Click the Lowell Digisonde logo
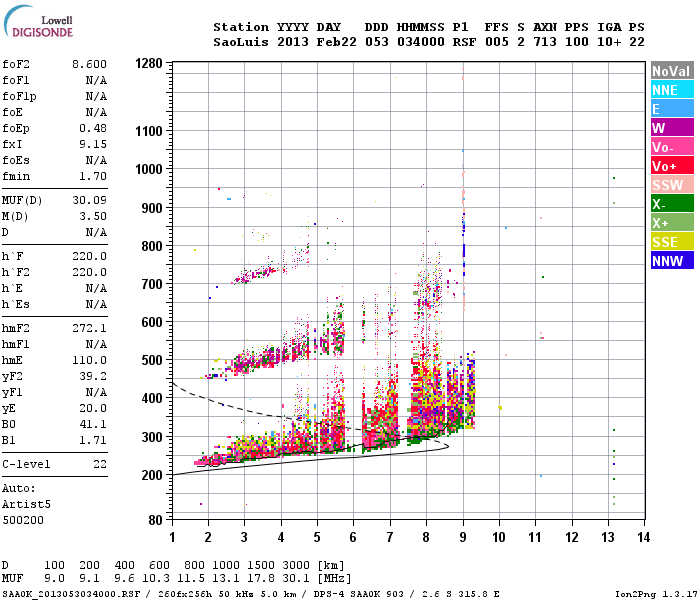Viewport: 700px width, 600px height. 38,22
